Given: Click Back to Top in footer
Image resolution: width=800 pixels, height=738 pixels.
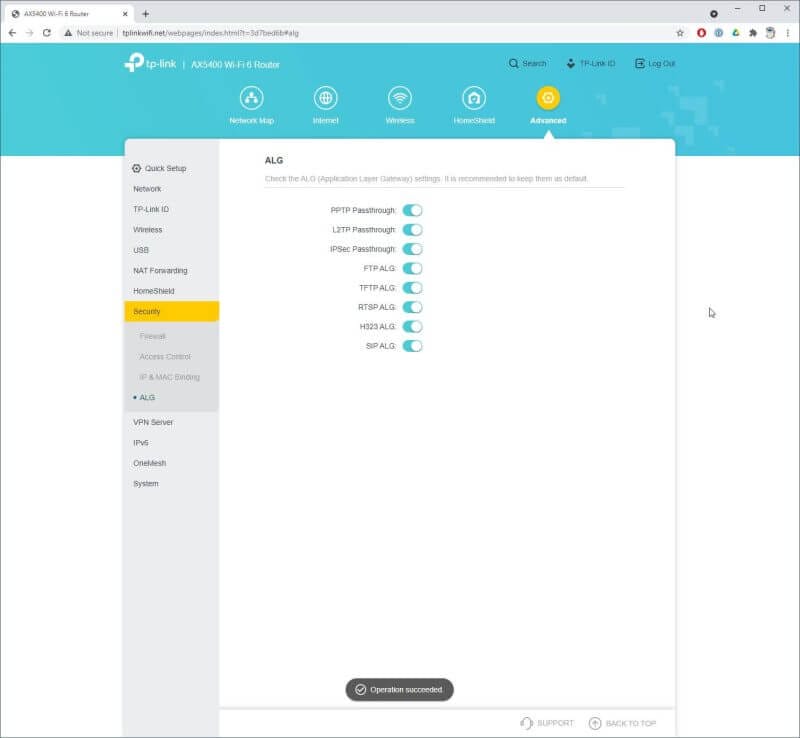Looking at the screenshot, I should 622,723.
